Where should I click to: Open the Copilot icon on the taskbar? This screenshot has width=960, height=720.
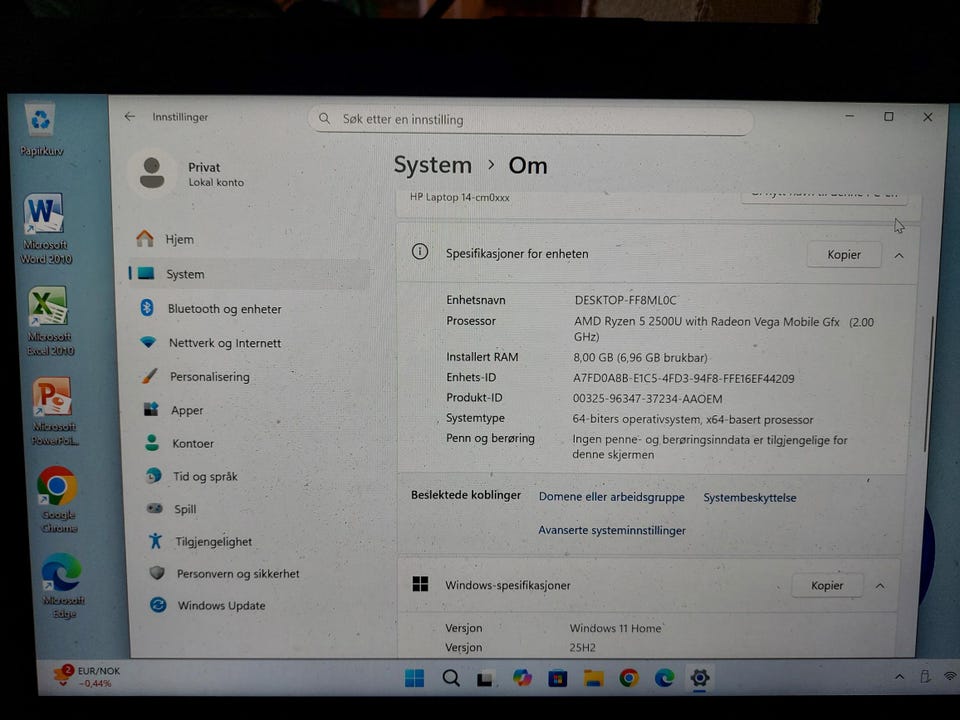coord(522,678)
